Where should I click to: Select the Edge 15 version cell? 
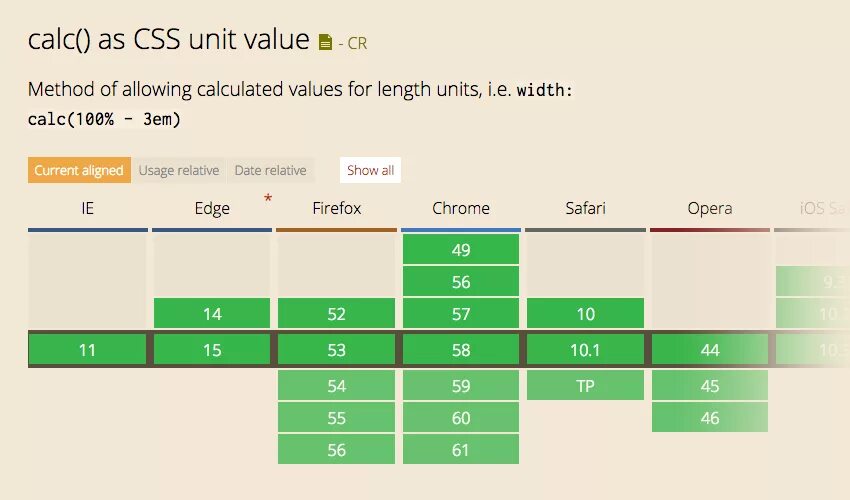(x=212, y=350)
